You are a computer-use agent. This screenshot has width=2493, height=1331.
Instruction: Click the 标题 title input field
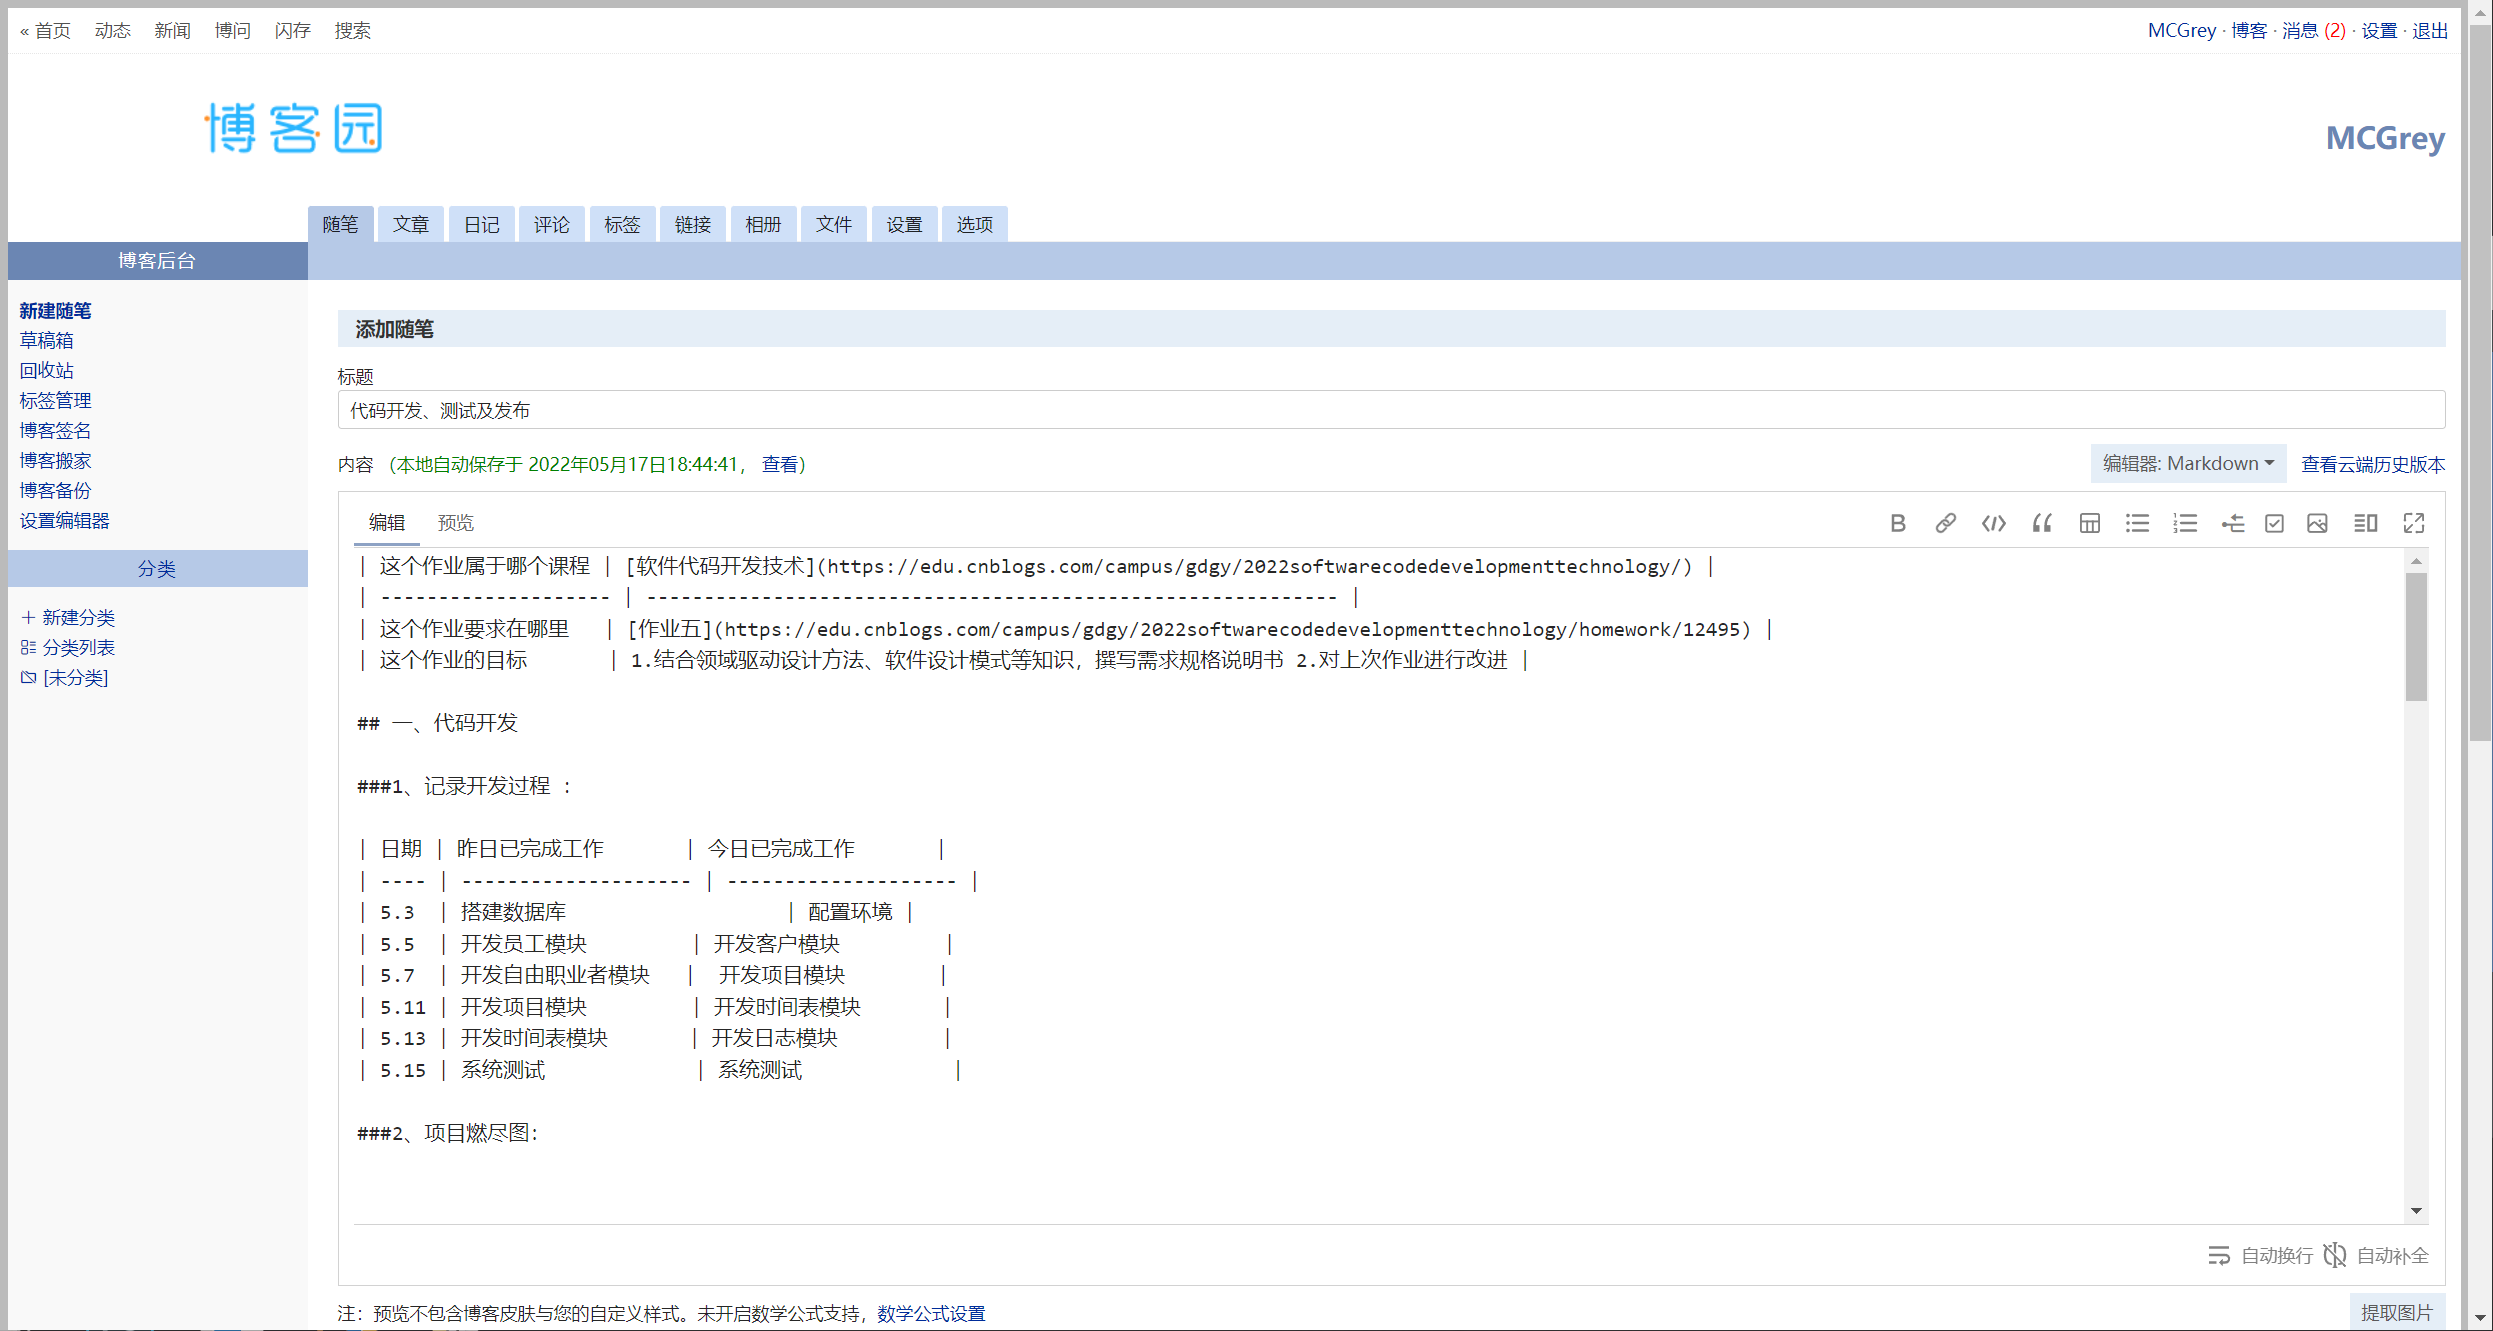pos(1390,411)
